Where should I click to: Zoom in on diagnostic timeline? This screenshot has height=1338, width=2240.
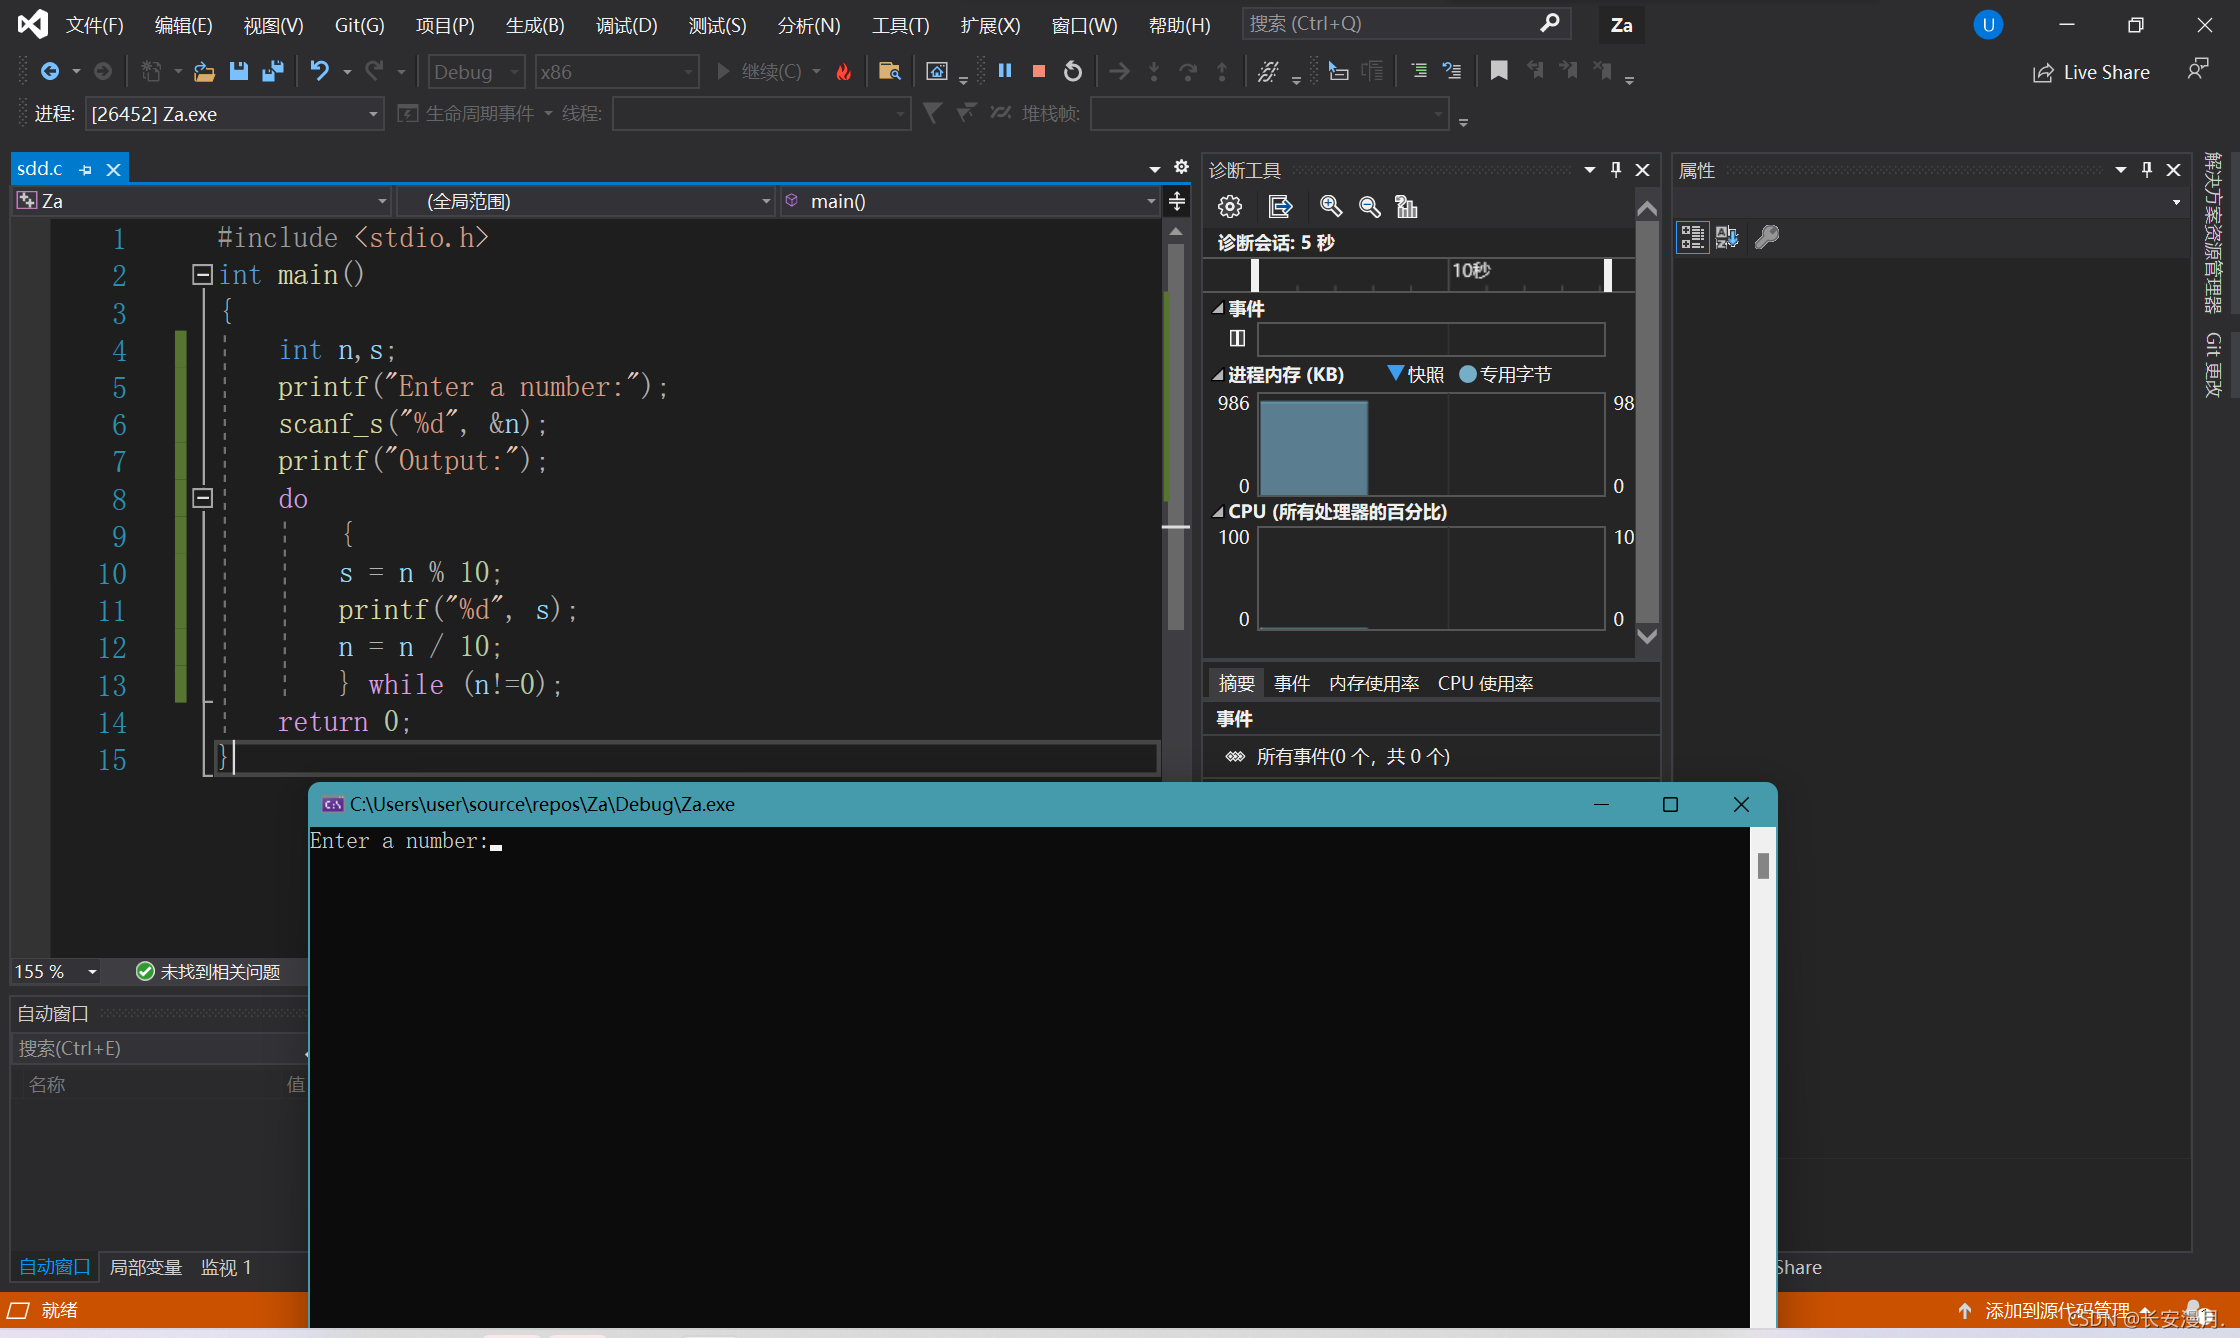point(1330,207)
